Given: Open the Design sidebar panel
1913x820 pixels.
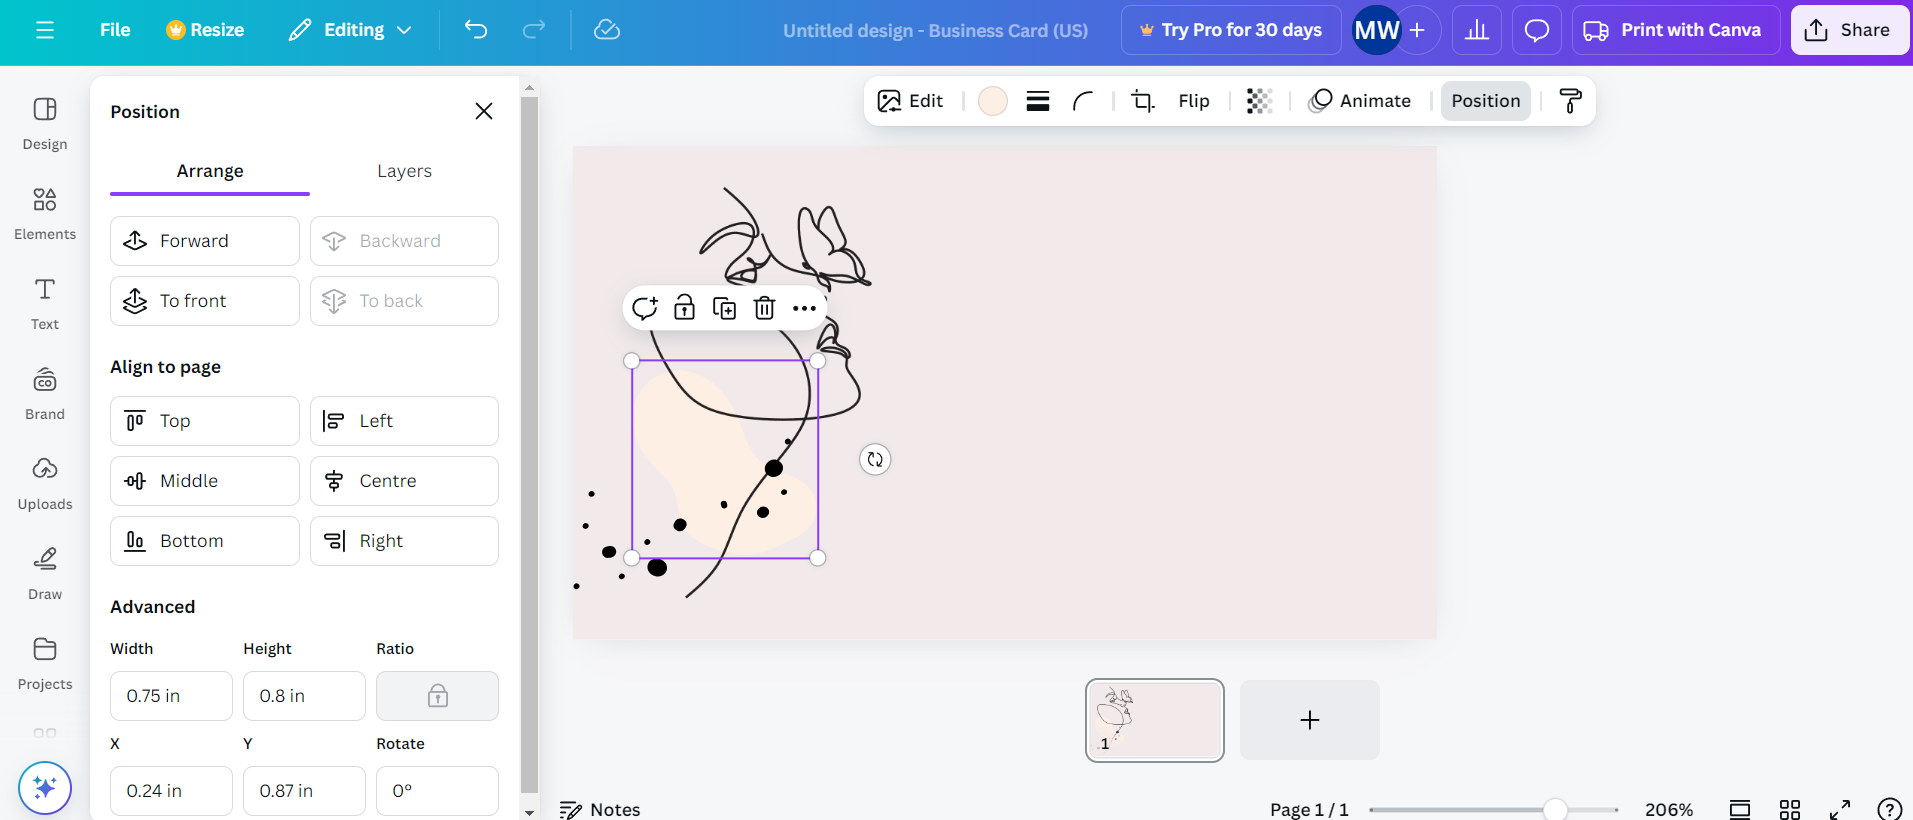Looking at the screenshot, I should [45, 123].
